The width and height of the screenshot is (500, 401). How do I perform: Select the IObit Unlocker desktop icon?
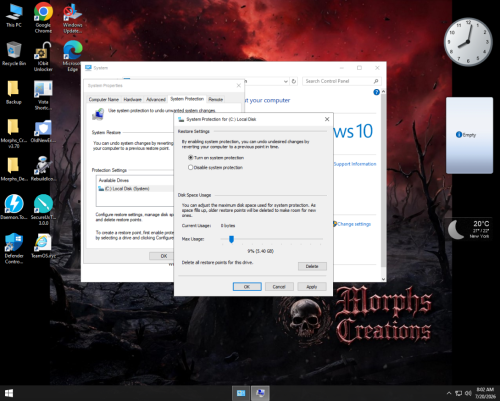[x=43, y=56]
